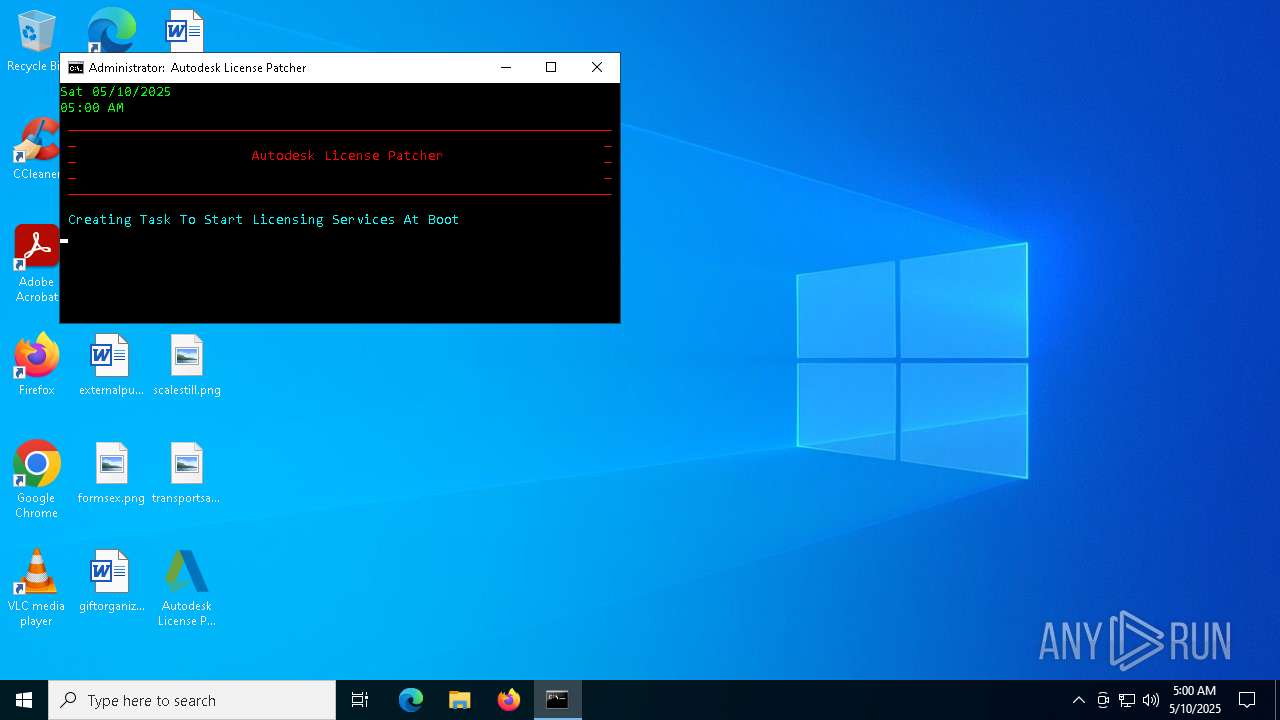Select the Autodesk License Patcher desktop icon
1280x720 pixels.
pyautogui.click(x=186, y=588)
